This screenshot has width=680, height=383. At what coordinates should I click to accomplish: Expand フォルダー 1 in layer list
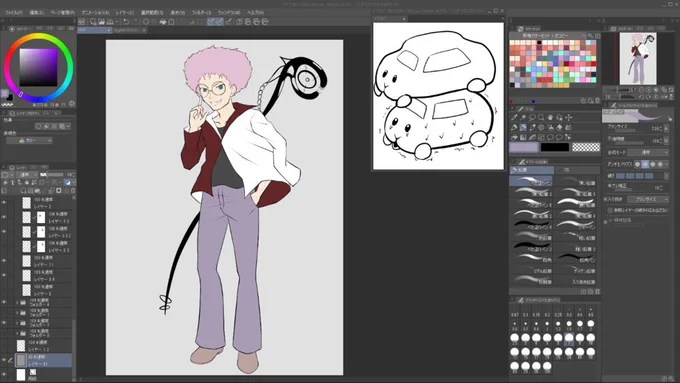pos(17,313)
